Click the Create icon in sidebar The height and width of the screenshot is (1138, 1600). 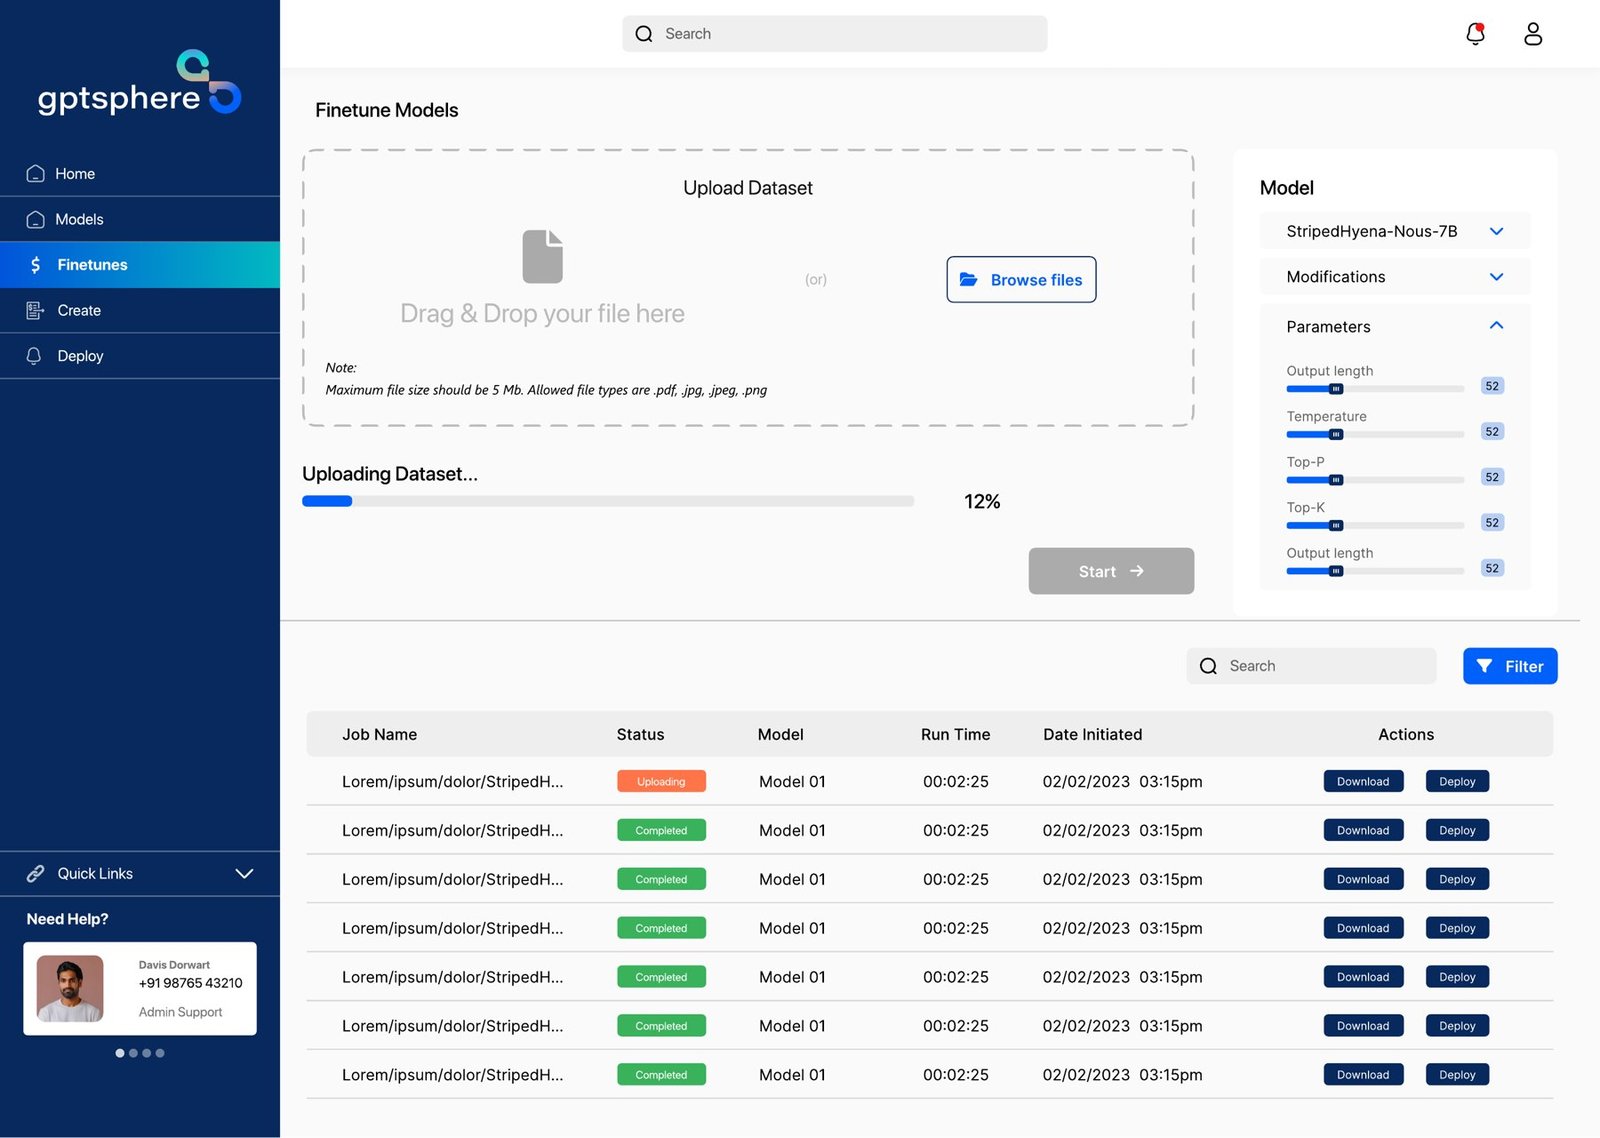coord(35,310)
